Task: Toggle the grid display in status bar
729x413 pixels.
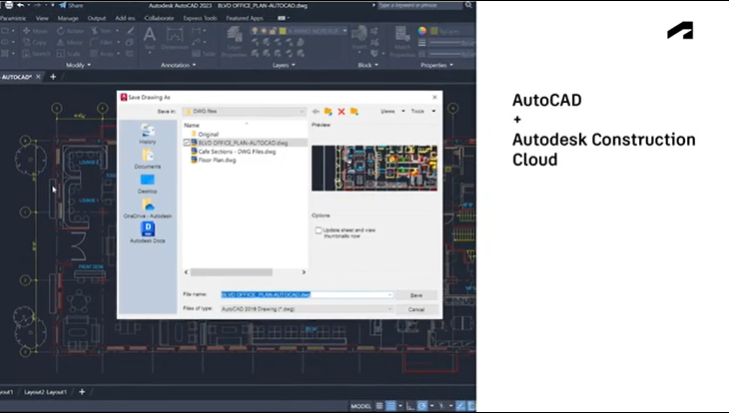Action: (x=379, y=406)
